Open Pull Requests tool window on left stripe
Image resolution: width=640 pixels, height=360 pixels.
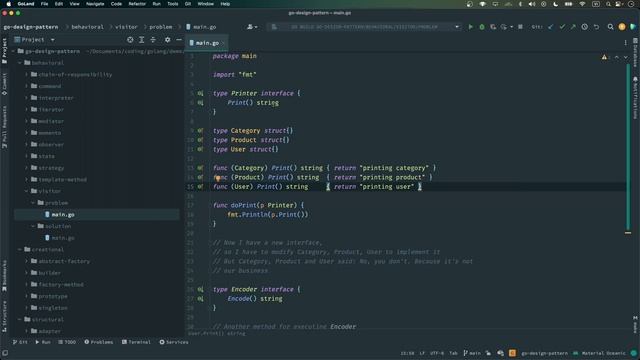4,127
